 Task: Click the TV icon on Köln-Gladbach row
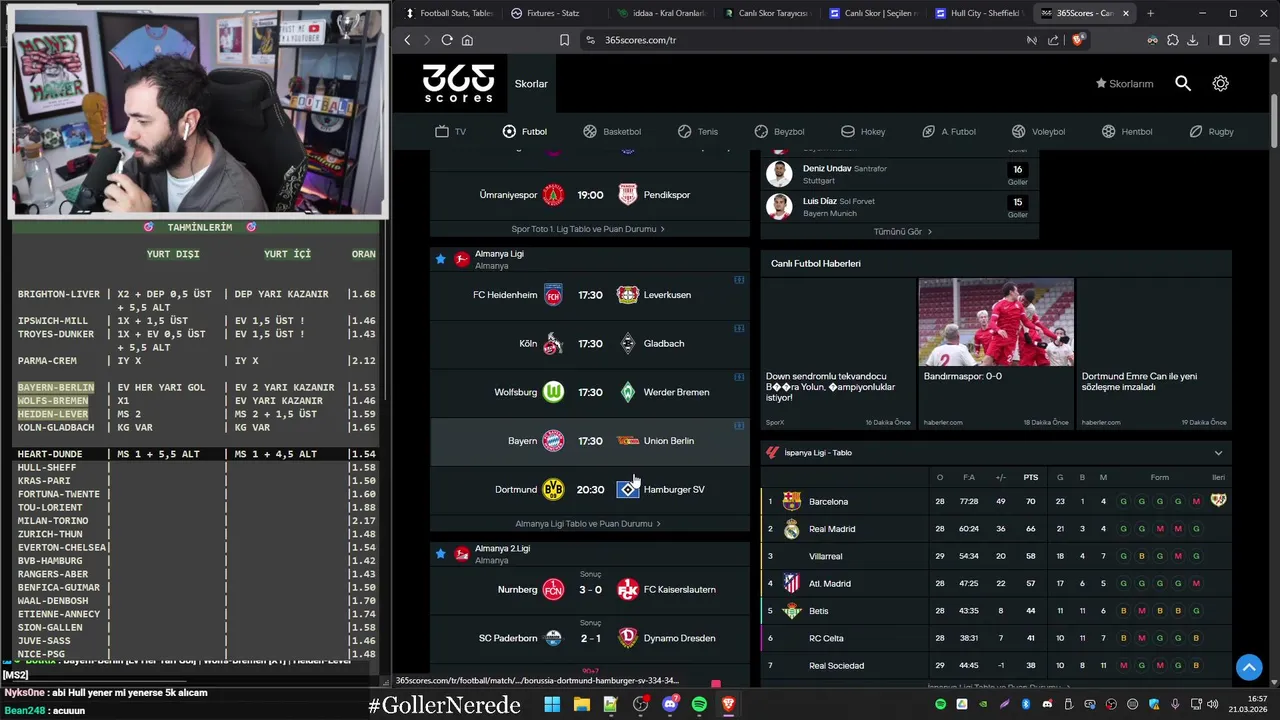[739, 328]
